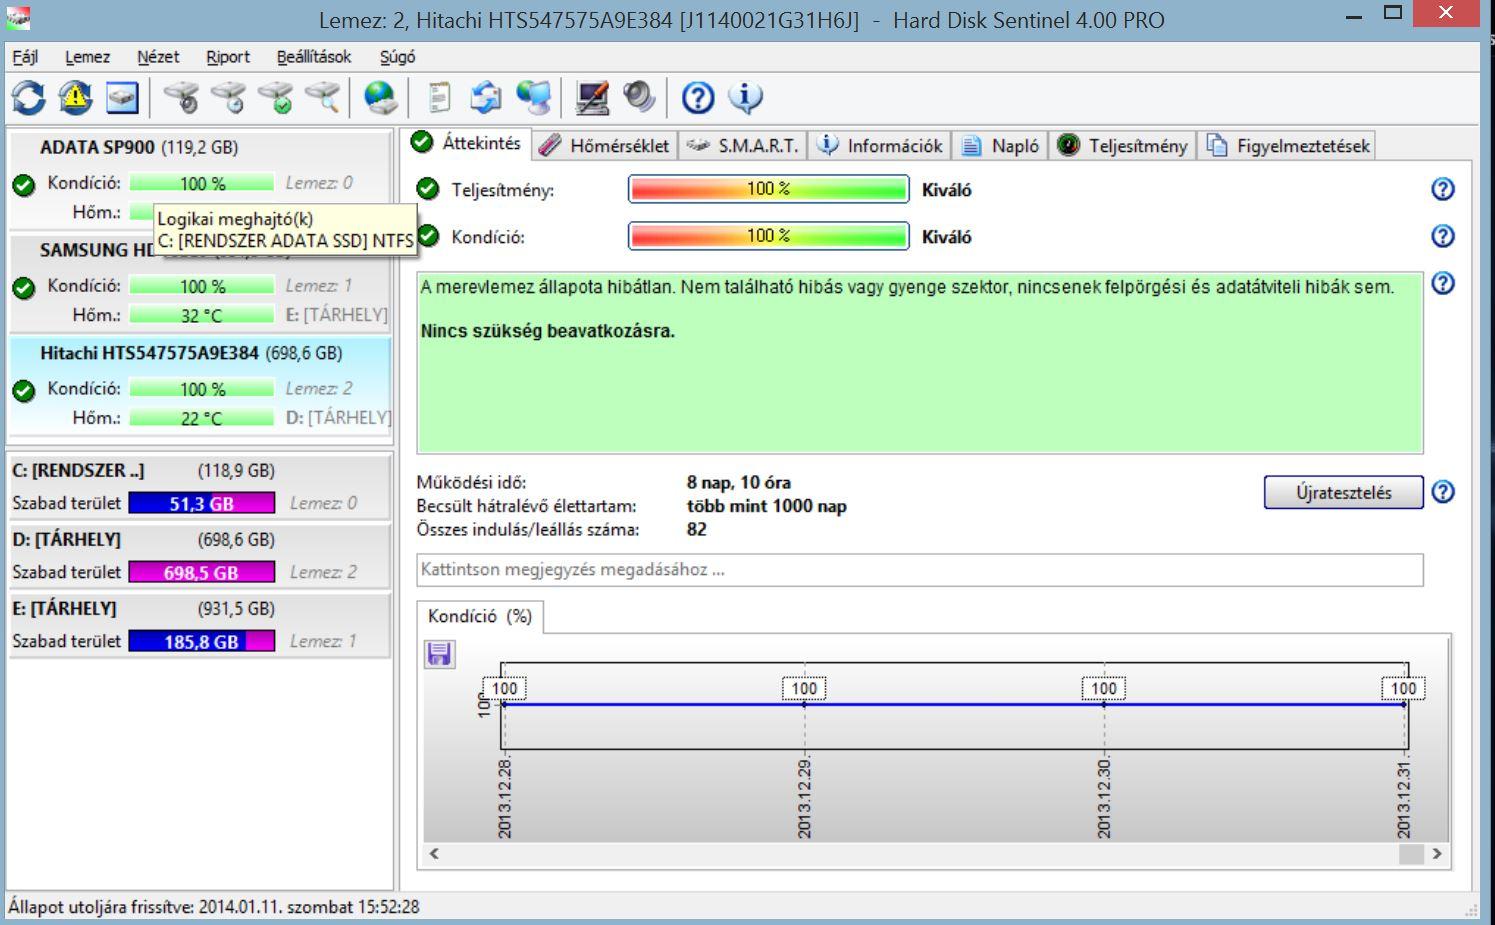Click the refresh icon with yellow warning sign

tap(75, 97)
